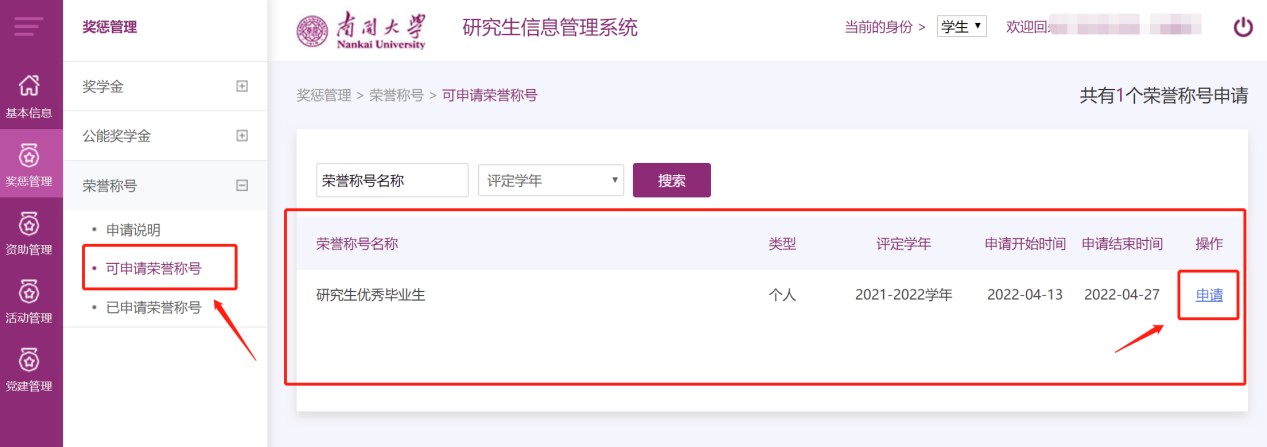This screenshot has width=1267, height=447.
Task: Click the Nankai University logo
Action: [x=362, y=29]
